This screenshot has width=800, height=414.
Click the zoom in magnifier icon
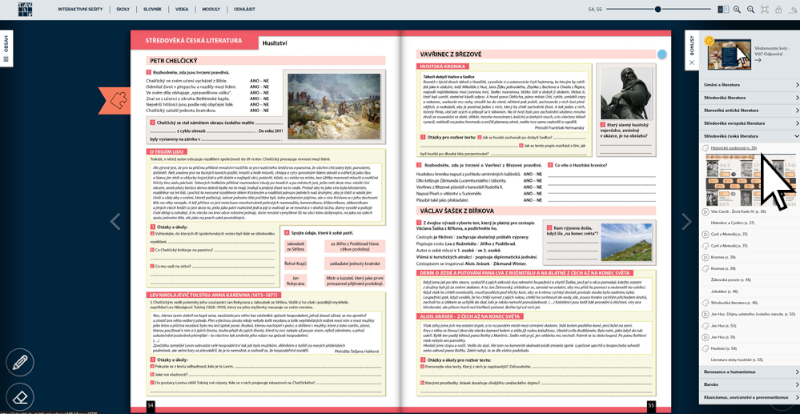[x=737, y=9]
